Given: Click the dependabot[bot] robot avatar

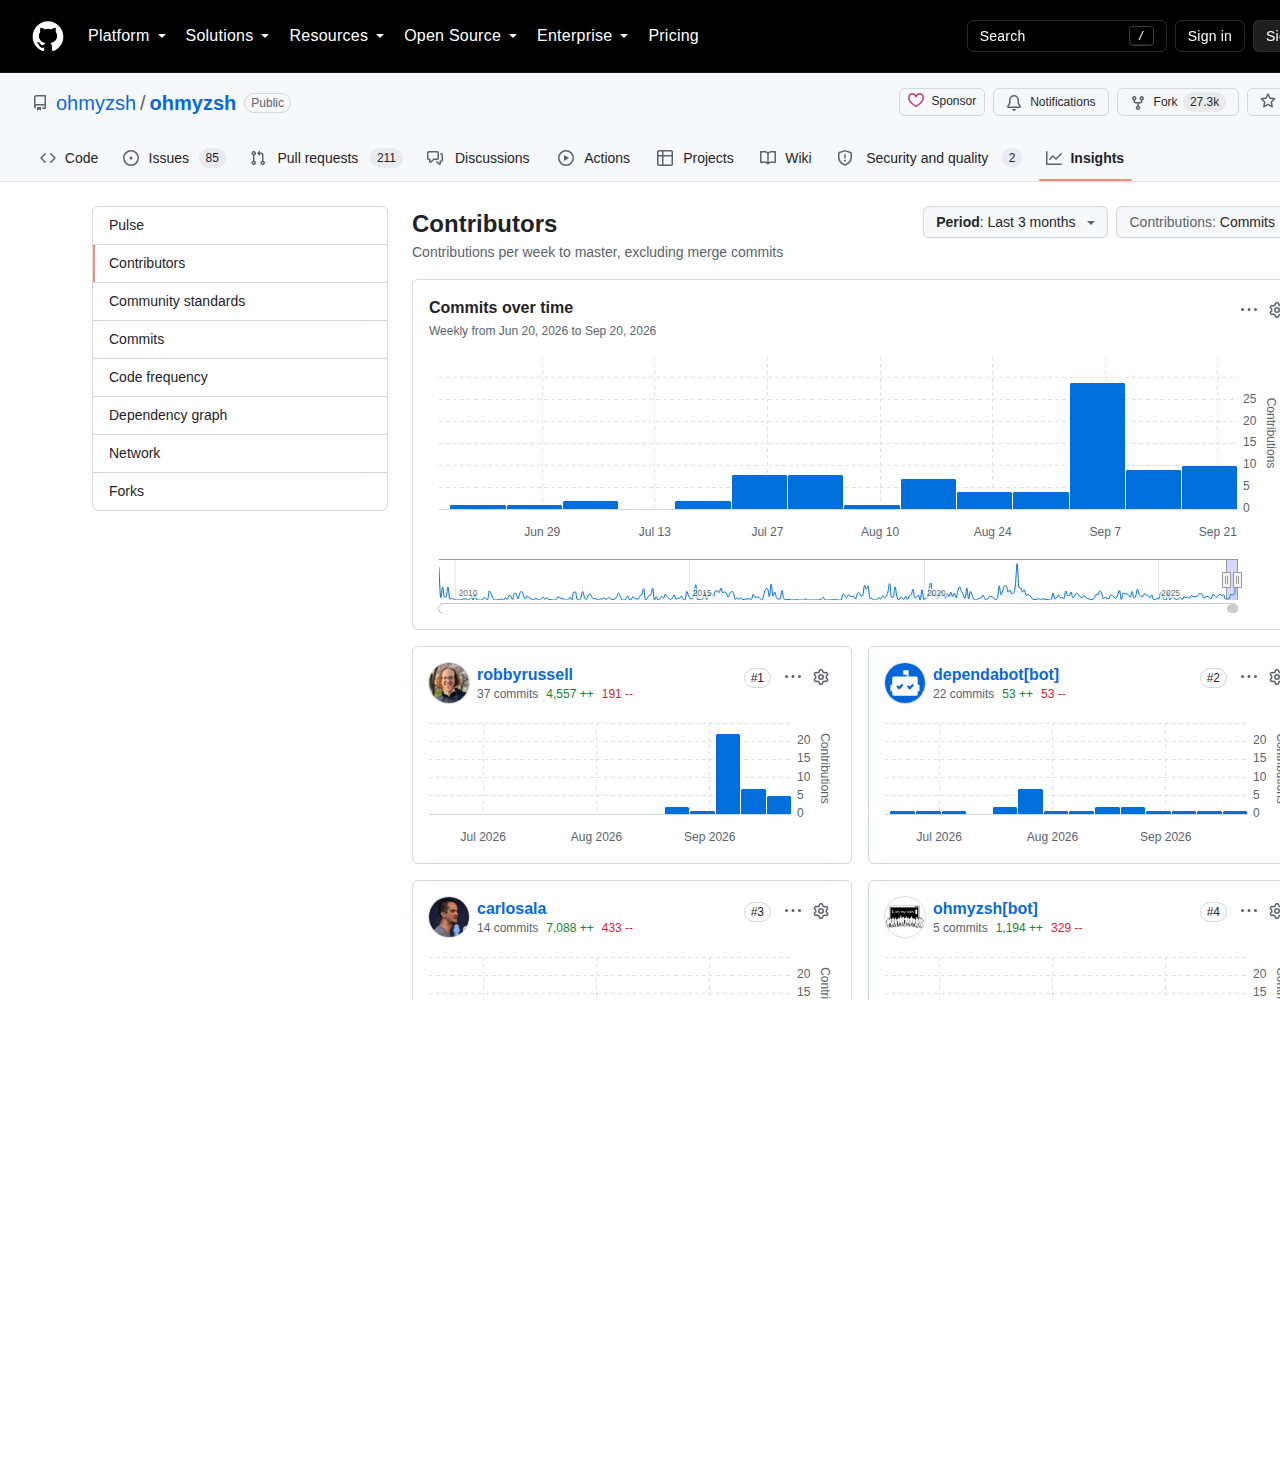Looking at the screenshot, I should 905,683.
